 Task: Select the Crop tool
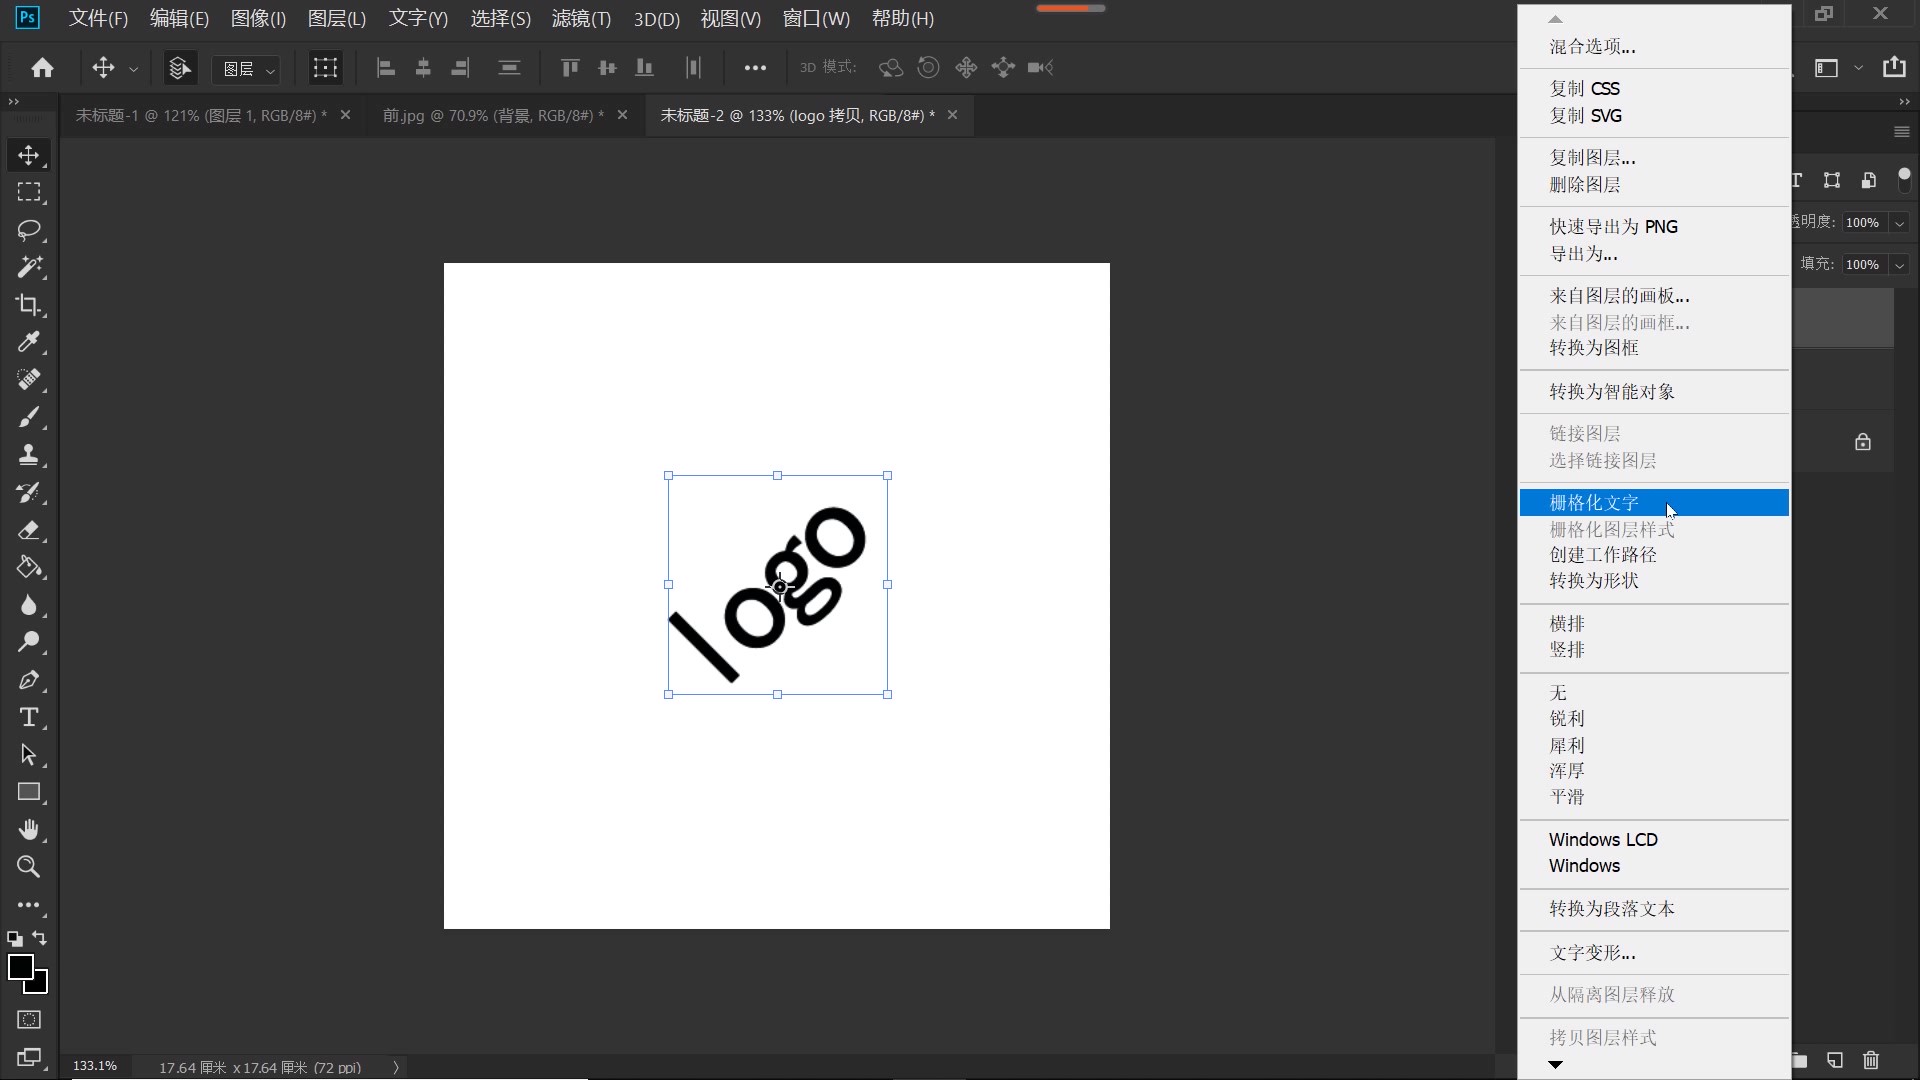tap(28, 305)
